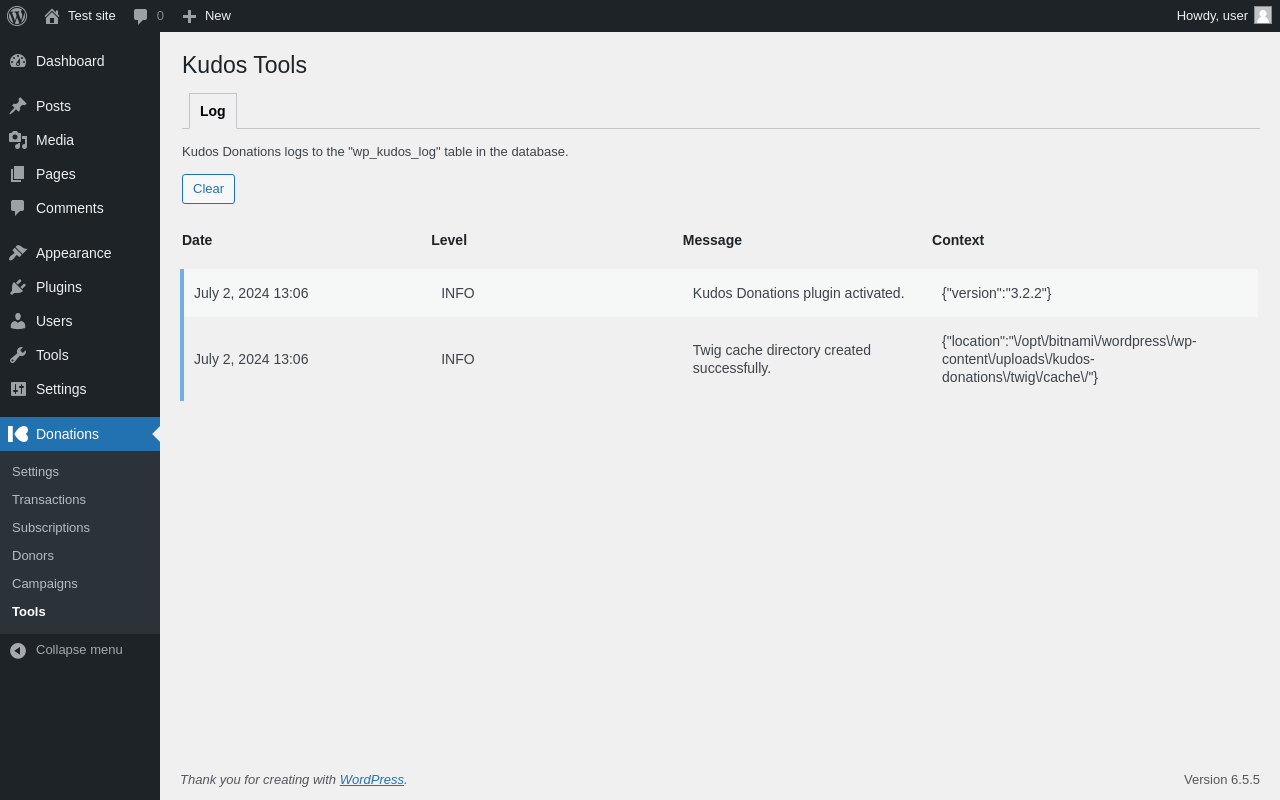Open the user avatar in admin bar

[x=1263, y=15]
